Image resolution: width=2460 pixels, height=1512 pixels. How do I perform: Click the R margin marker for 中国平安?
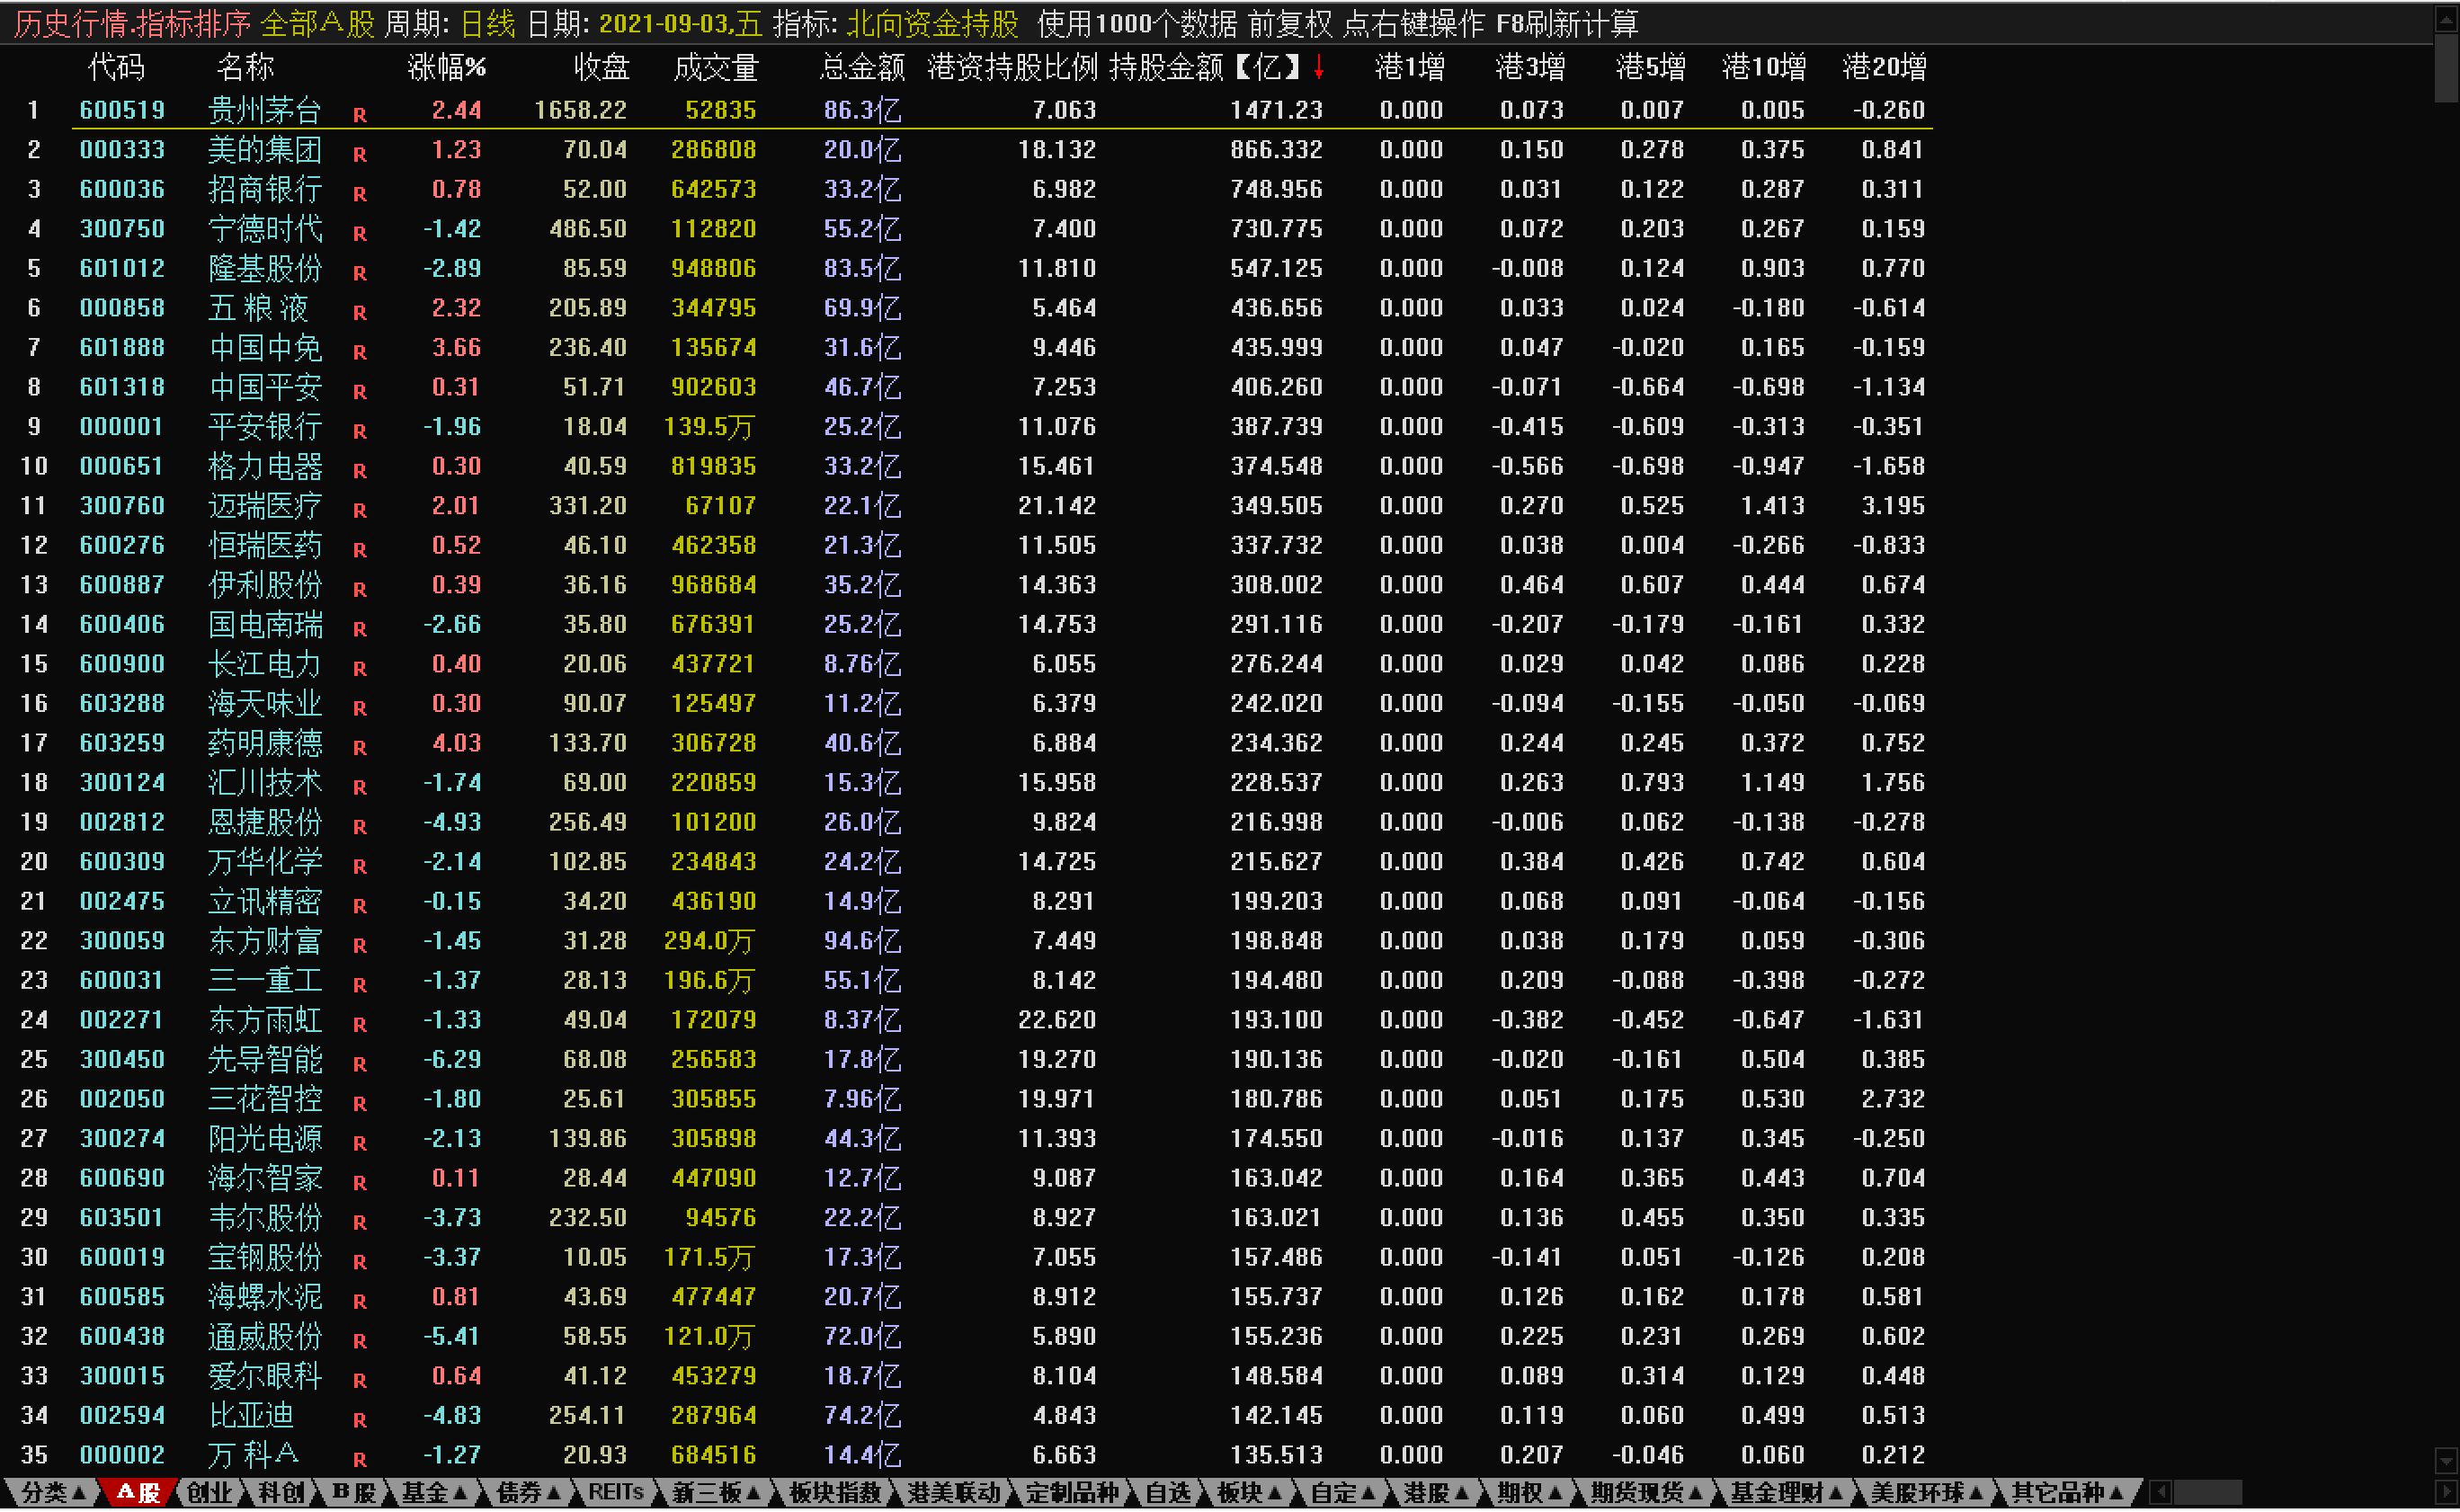tap(360, 391)
